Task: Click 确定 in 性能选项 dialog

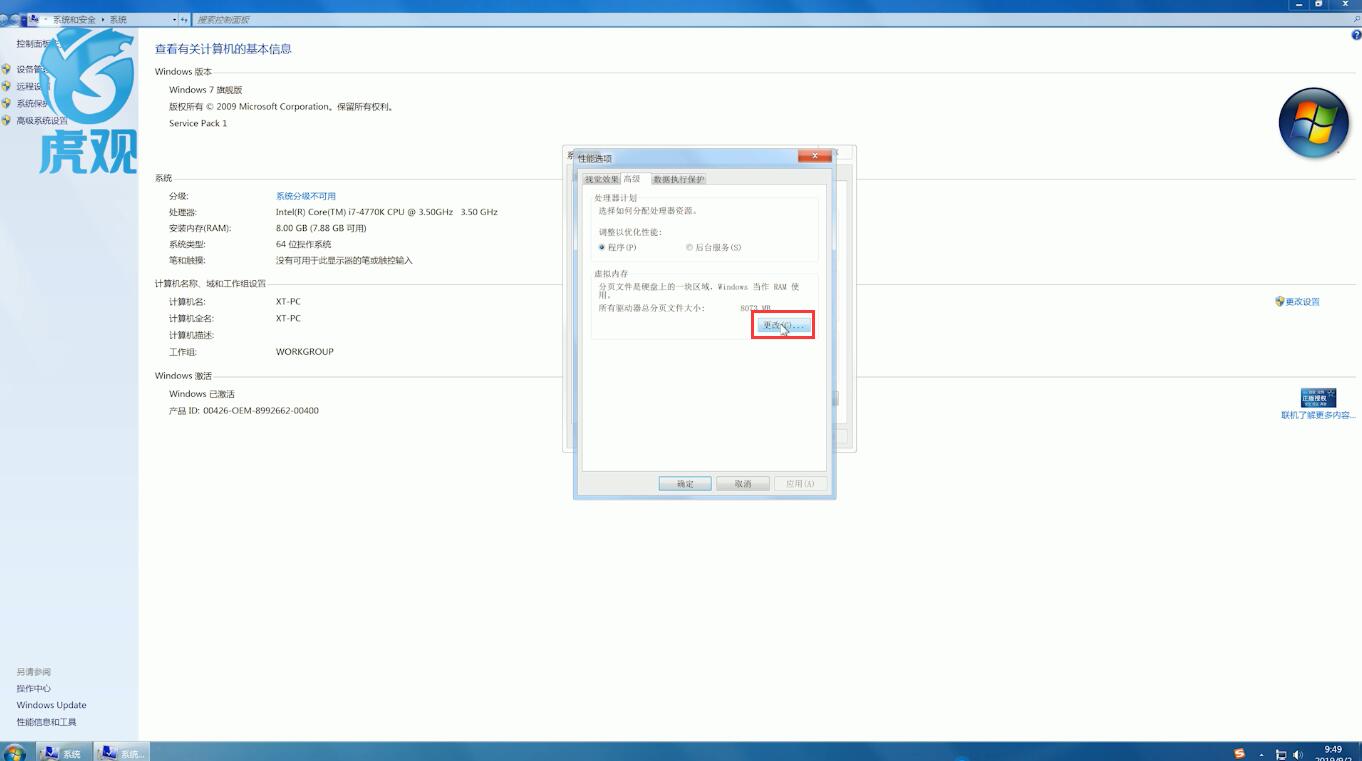Action: point(685,484)
